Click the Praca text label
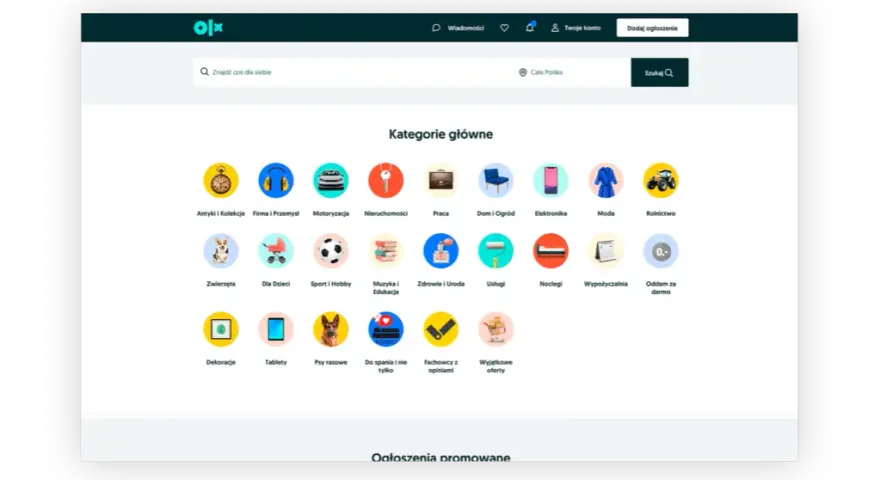The height and width of the screenshot is (480, 880). (441, 213)
